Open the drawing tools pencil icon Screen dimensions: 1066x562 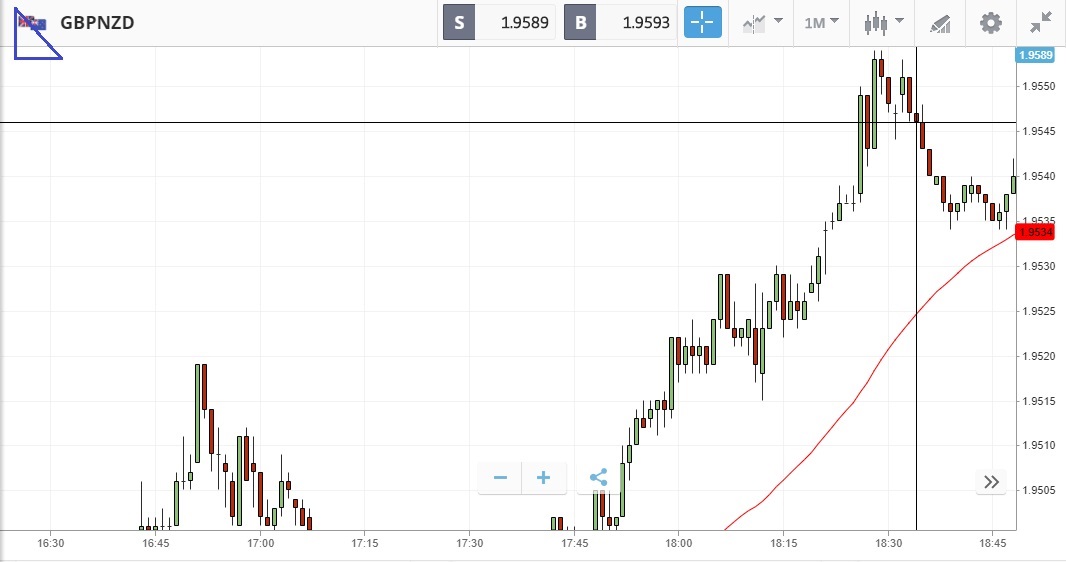[940, 22]
